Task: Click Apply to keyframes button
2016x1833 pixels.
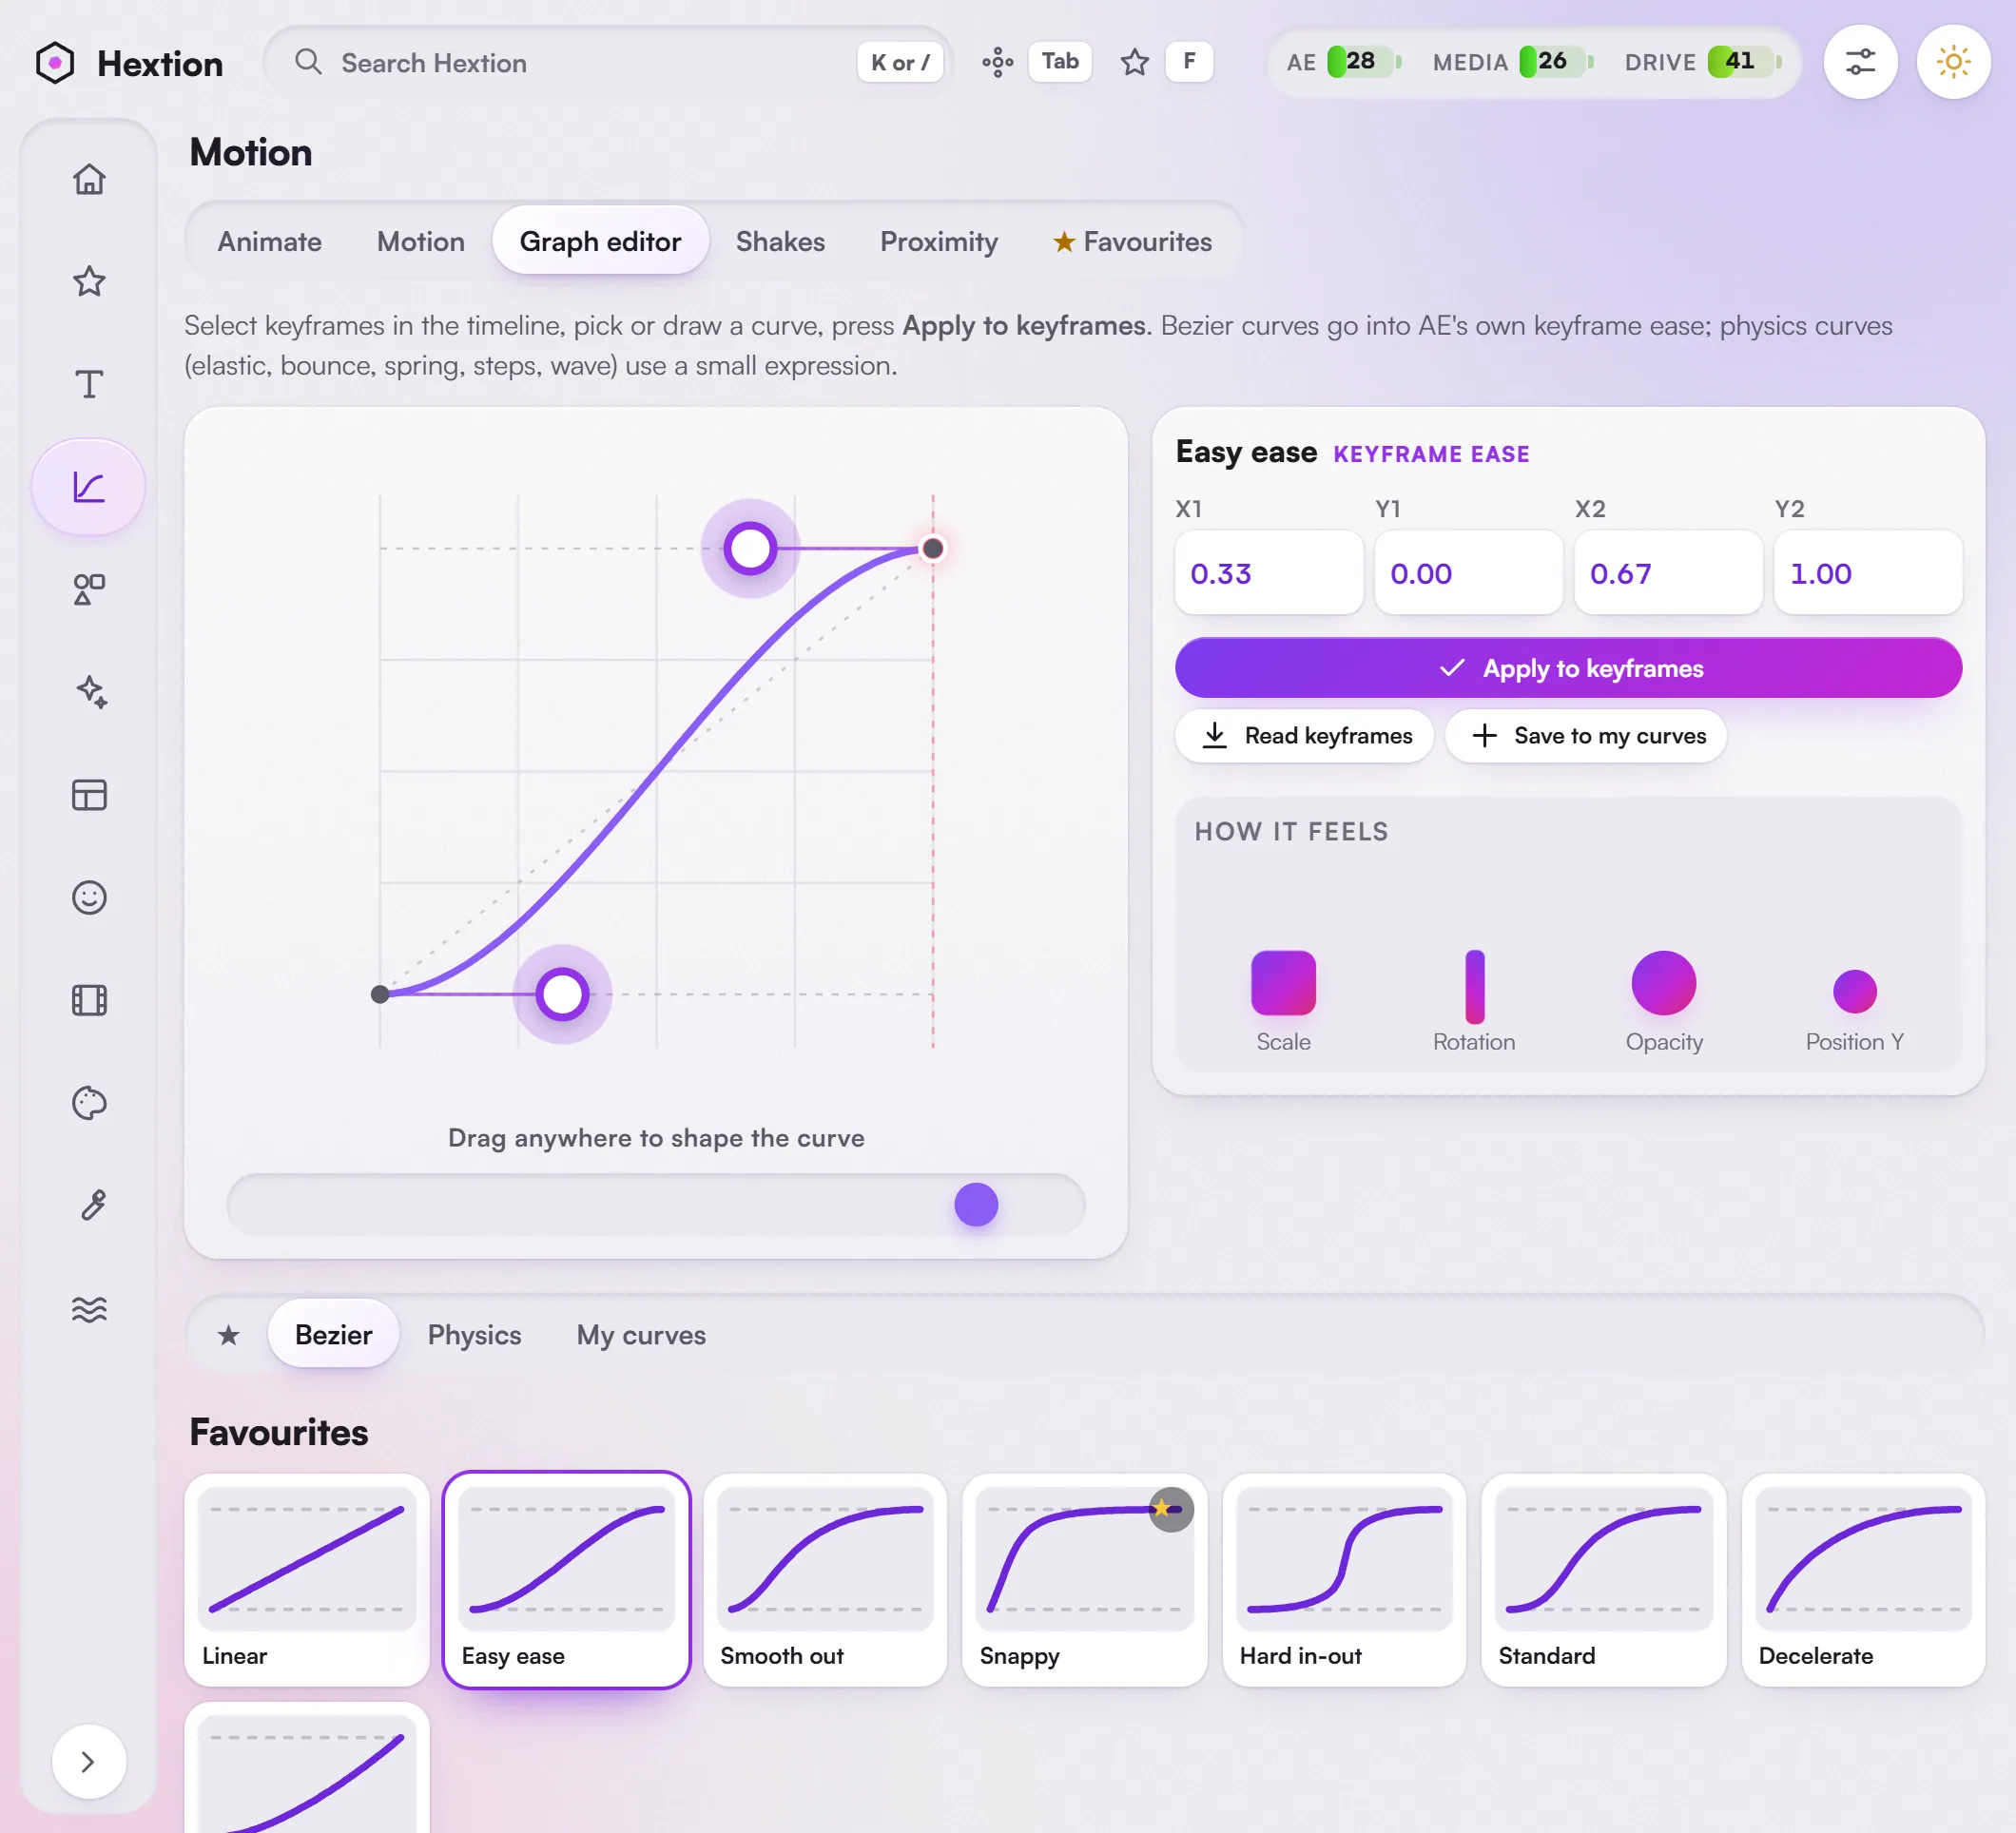Action: (x=1568, y=668)
